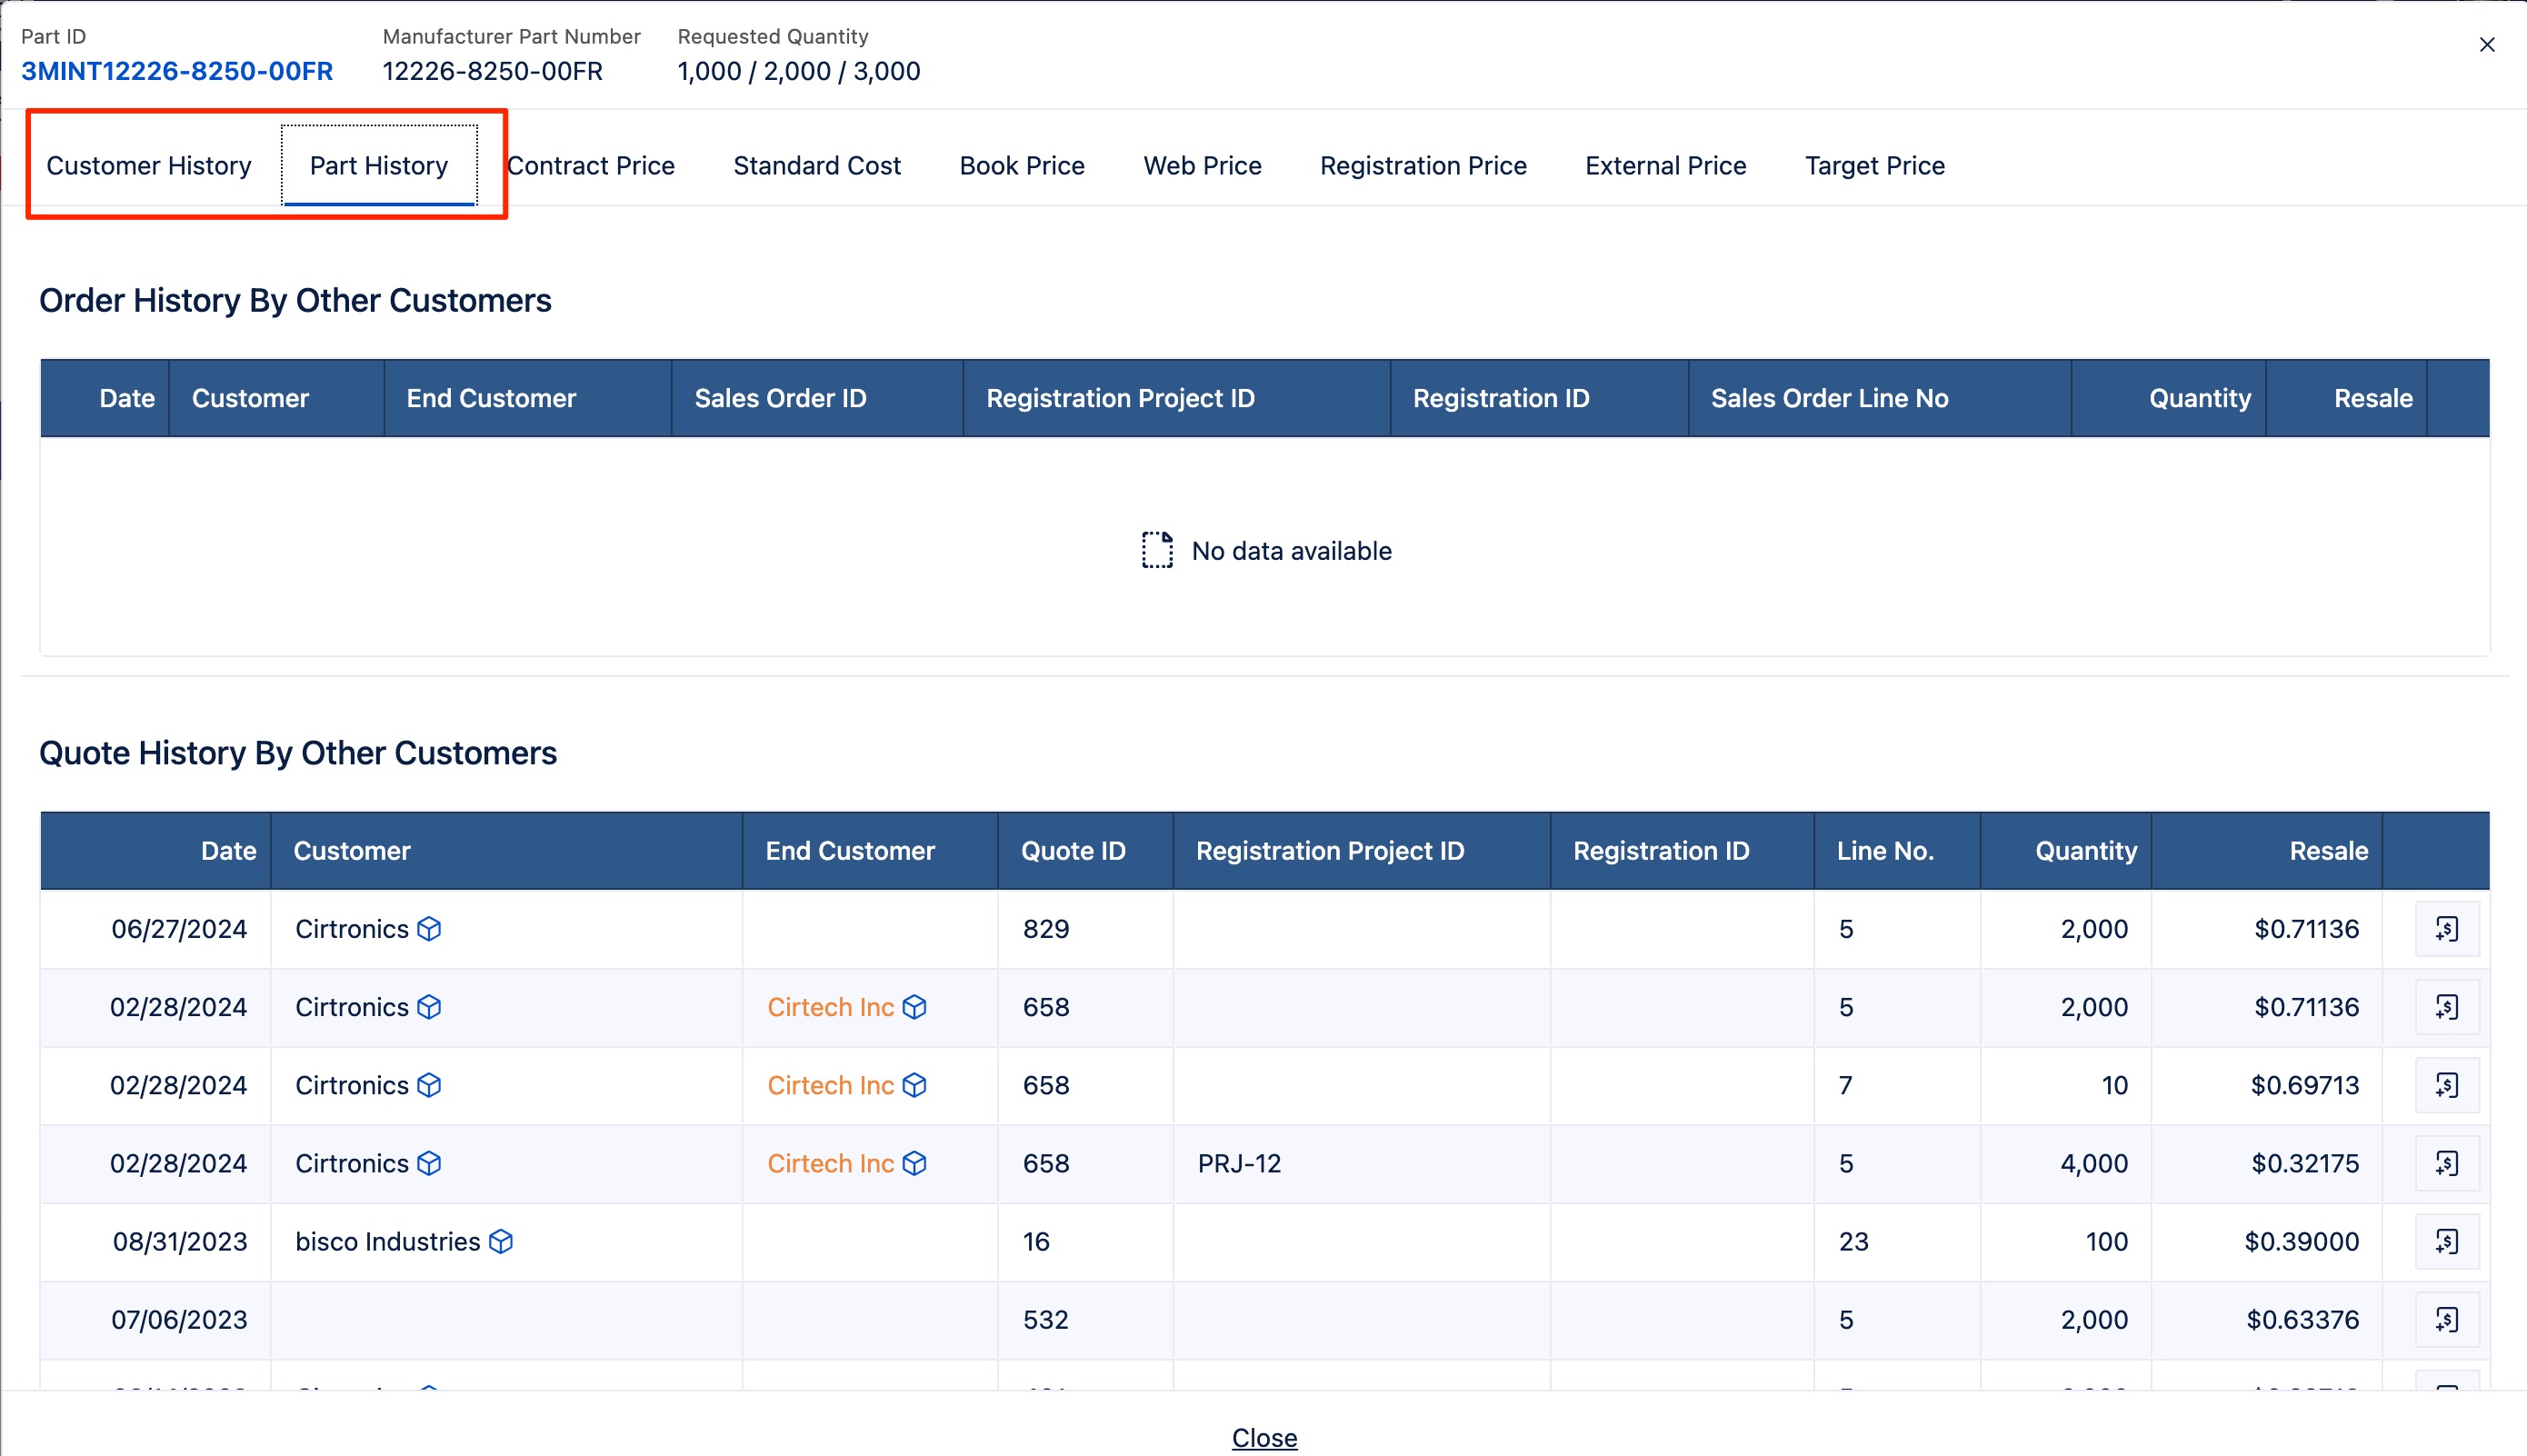The image size is (2527, 1456).
Task: Click Cirtech Inc cube icon in $0.71136 February row
Action: click(914, 1007)
